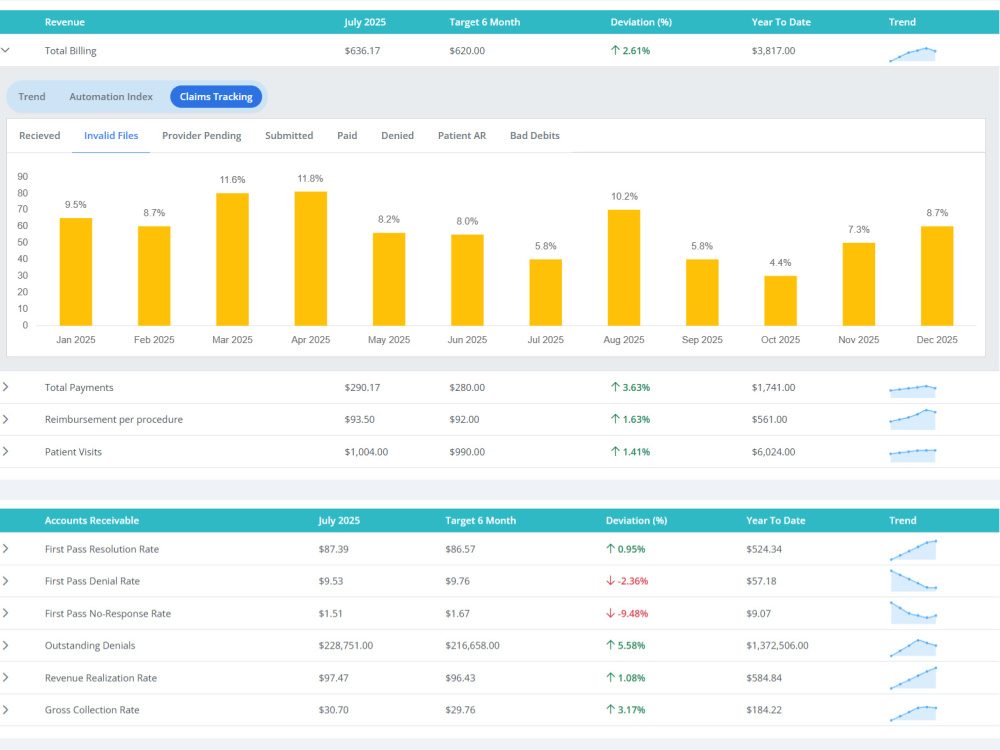This screenshot has width=1000, height=750.
Task: Collapse the Total Billing row
Action: 5,50
